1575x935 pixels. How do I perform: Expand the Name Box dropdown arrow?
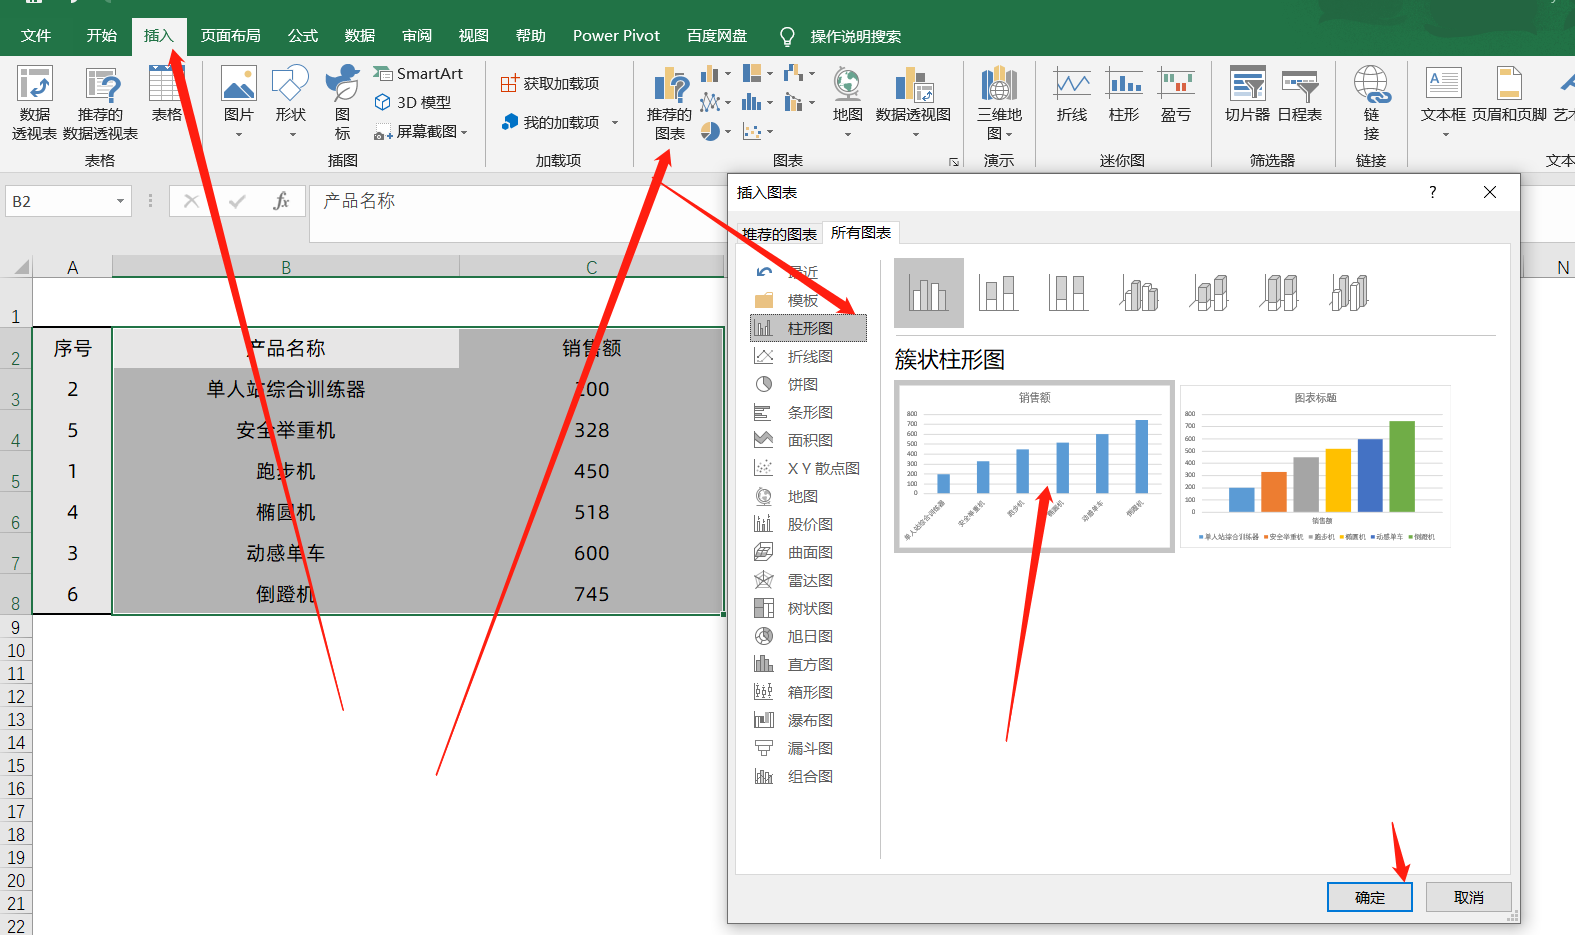point(120,201)
